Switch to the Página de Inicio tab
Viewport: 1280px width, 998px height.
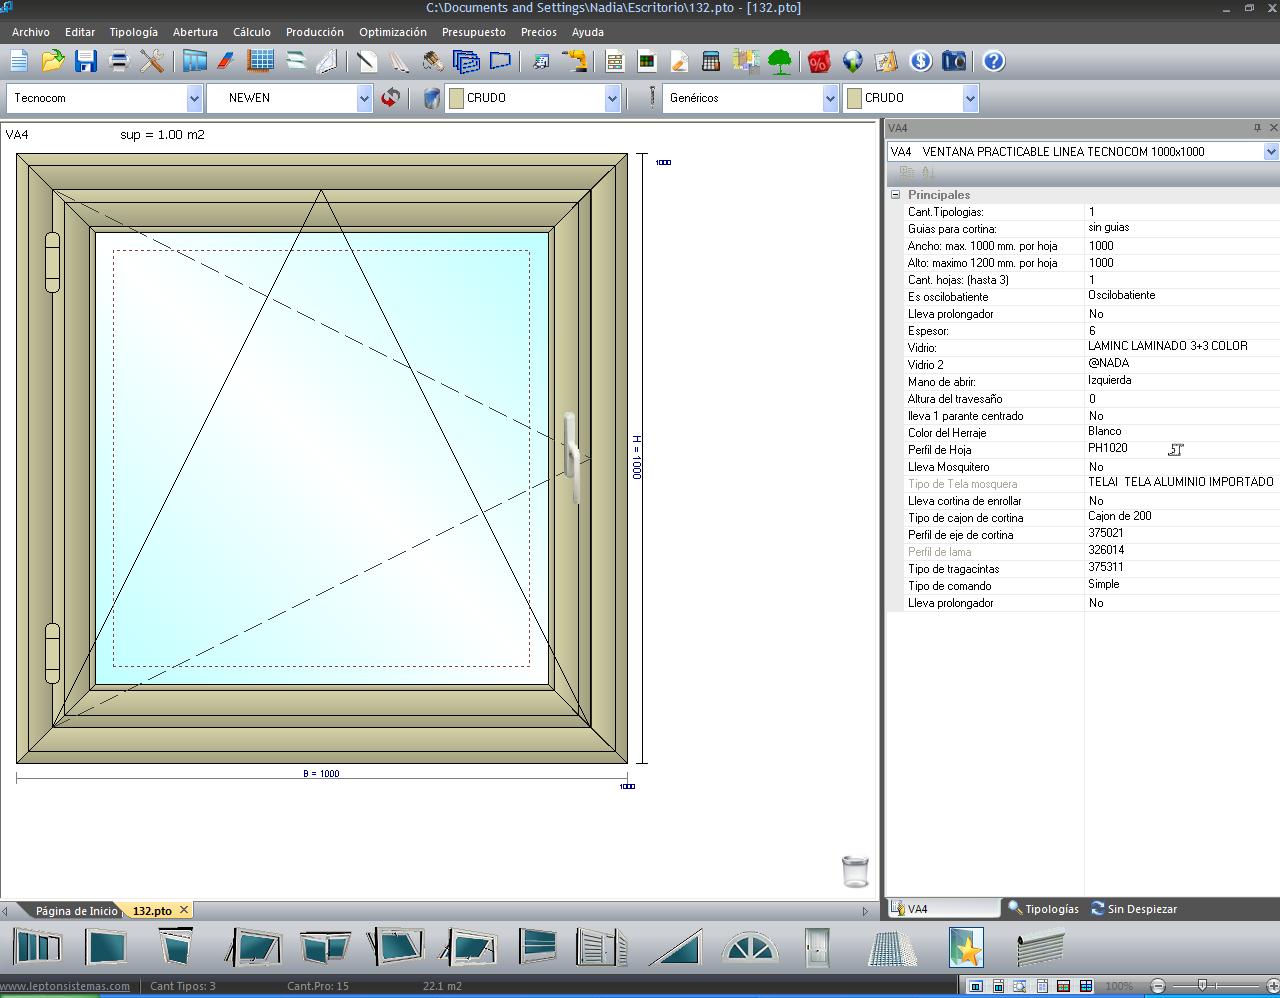point(76,911)
